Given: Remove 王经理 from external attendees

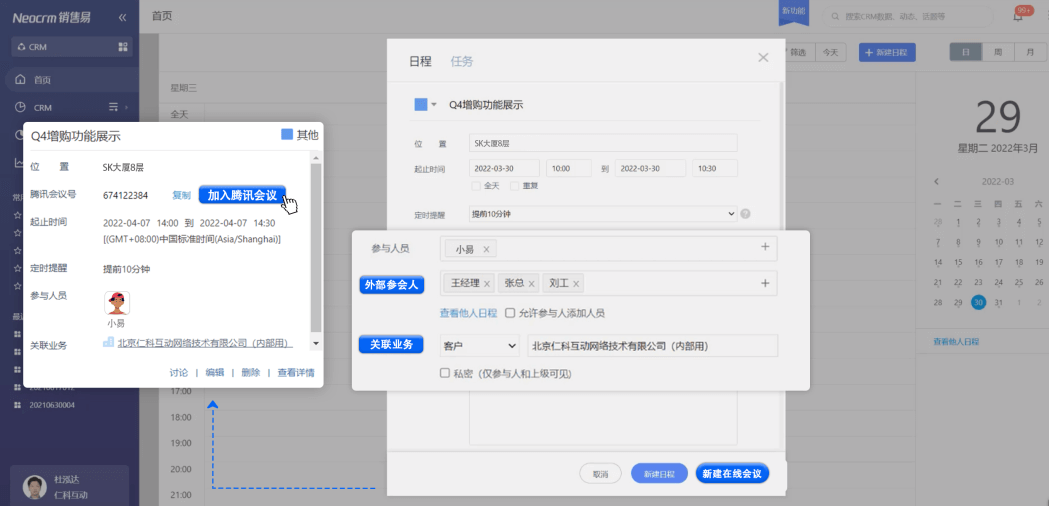Looking at the screenshot, I should [x=487, y=284].
